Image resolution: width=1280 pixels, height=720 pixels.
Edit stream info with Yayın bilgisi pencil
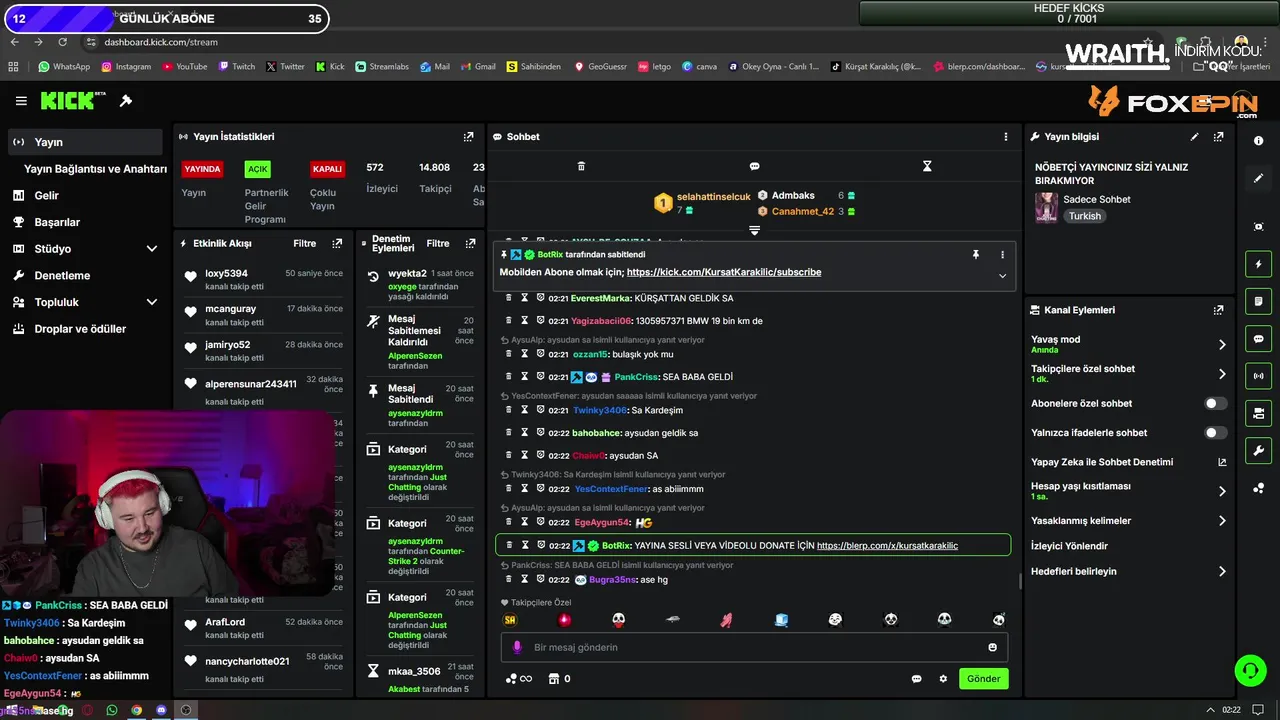click(1194, 137)
